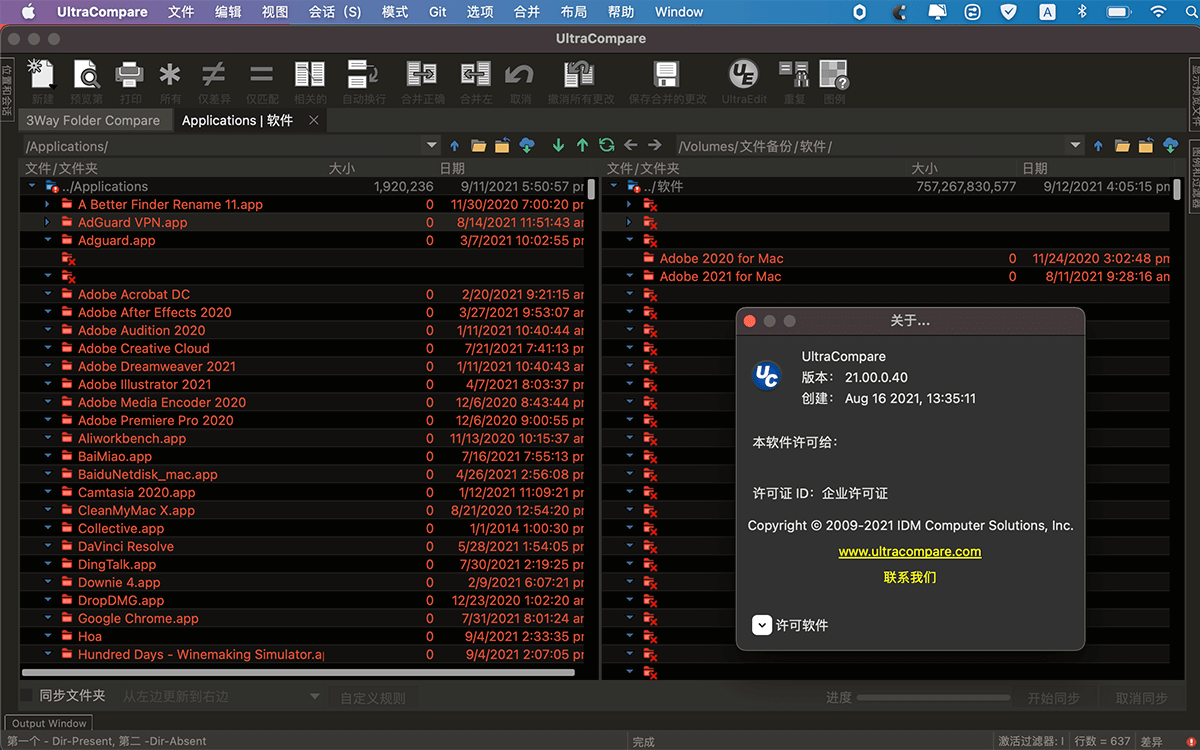Click the 合并正确 merge right icon
This screenshot has width=1200, height=750.
pos(422,75)
